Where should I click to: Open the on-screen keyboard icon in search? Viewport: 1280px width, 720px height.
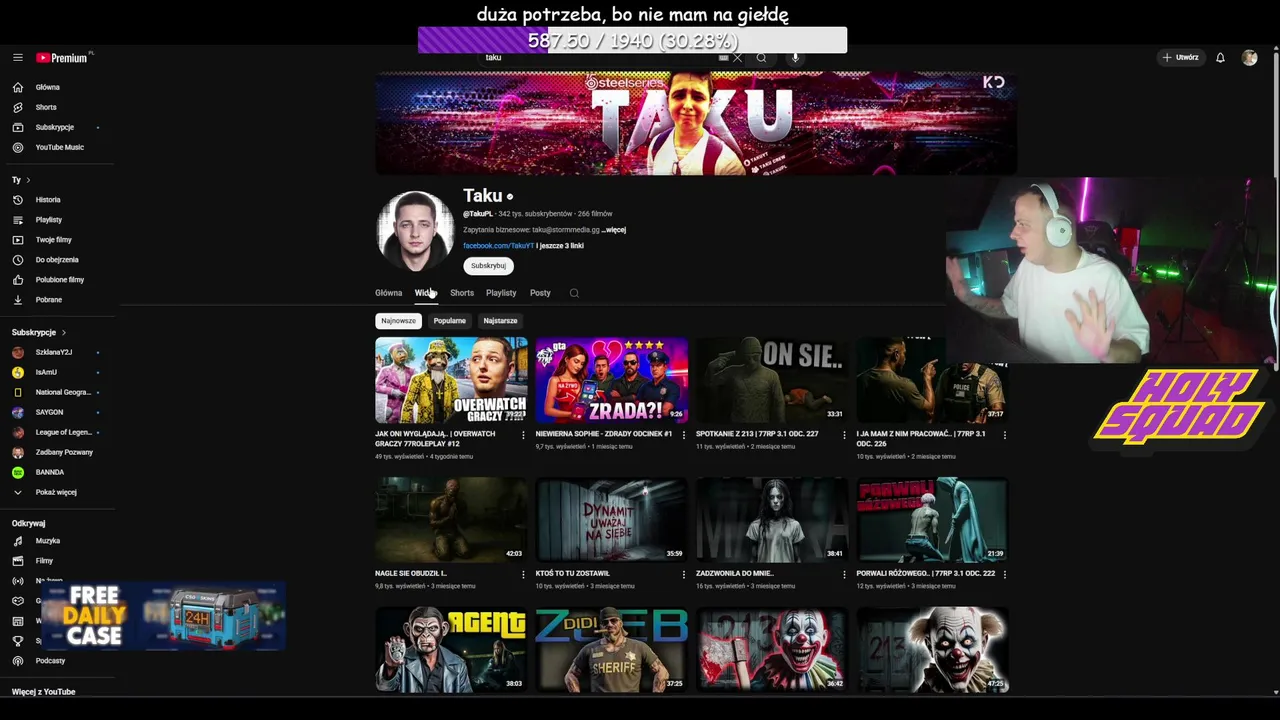click(x=723, y=58)
